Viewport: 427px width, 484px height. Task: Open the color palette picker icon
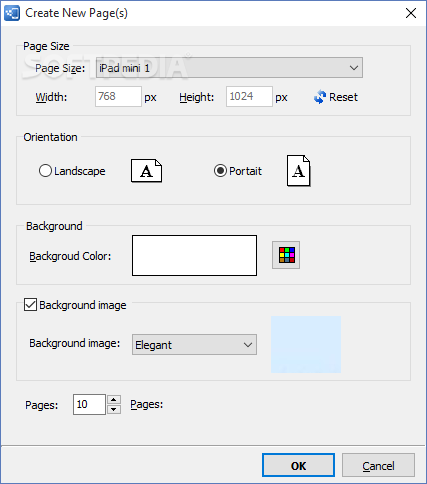click(x=286, y=255)
